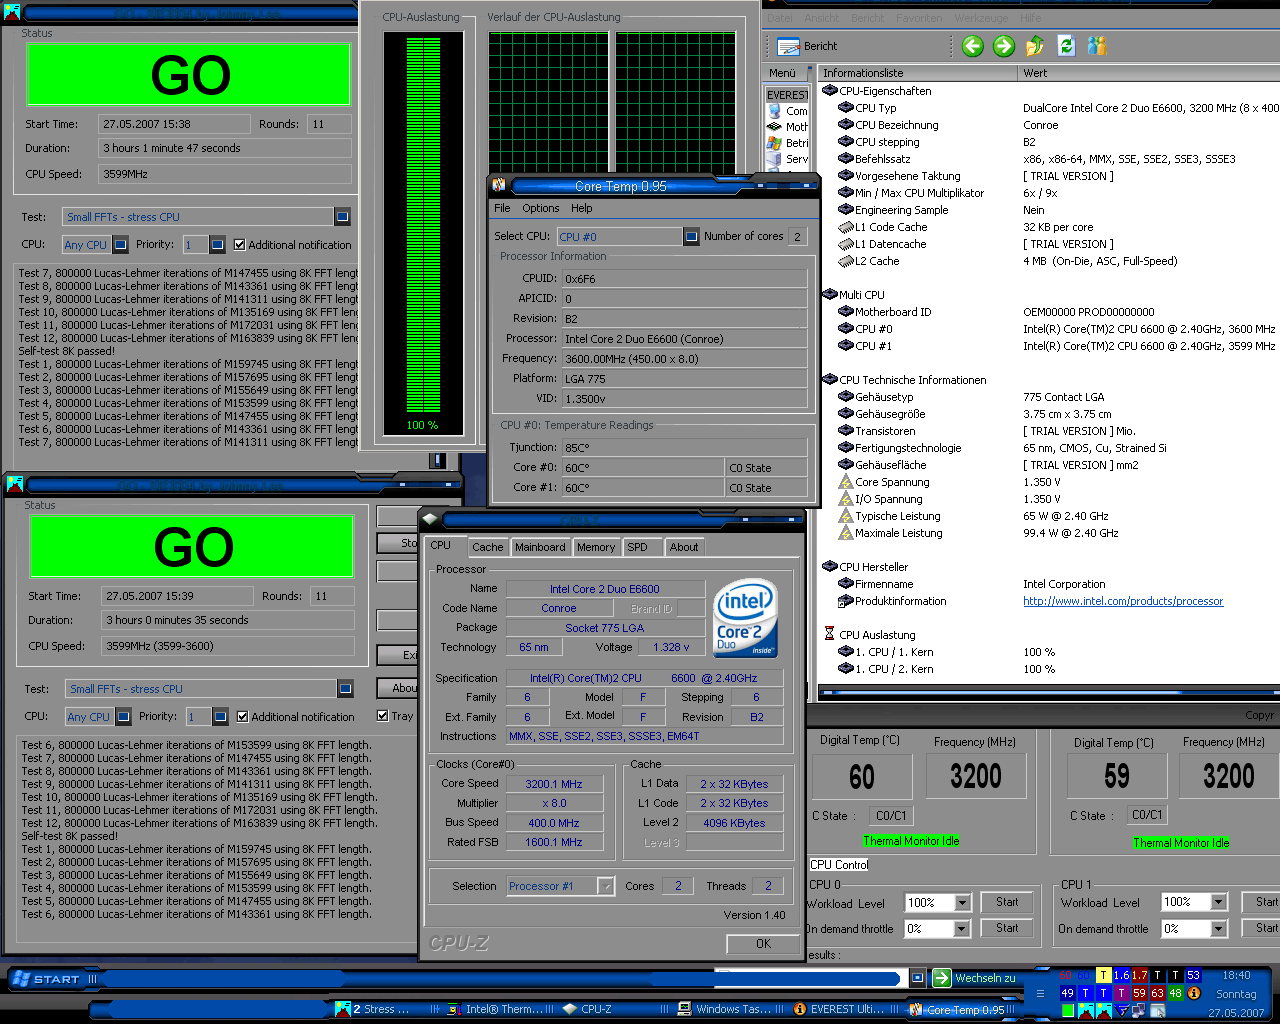Viewport: 1280px width, 1024px height.
Task: Go back with the green left arrow in EVEREST
Action: point(972,46)
